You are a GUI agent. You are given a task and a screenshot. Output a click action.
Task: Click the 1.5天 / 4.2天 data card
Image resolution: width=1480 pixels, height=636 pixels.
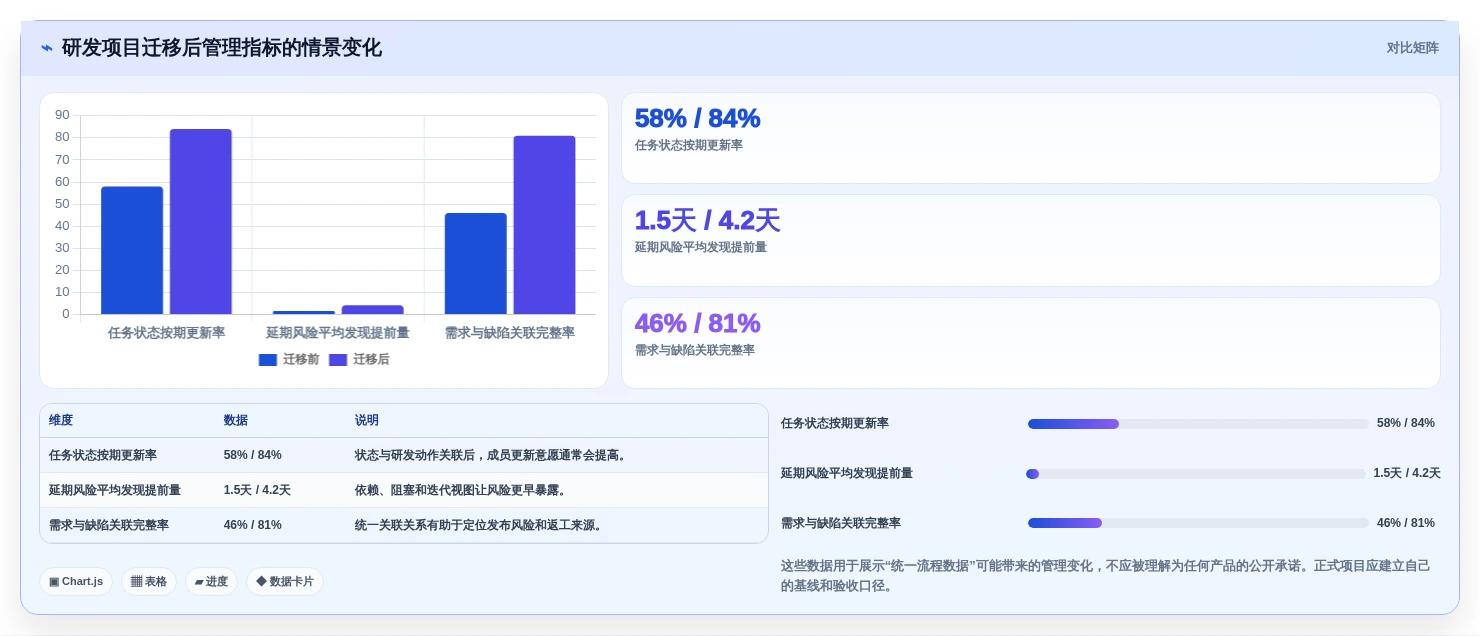[1031, 240]
